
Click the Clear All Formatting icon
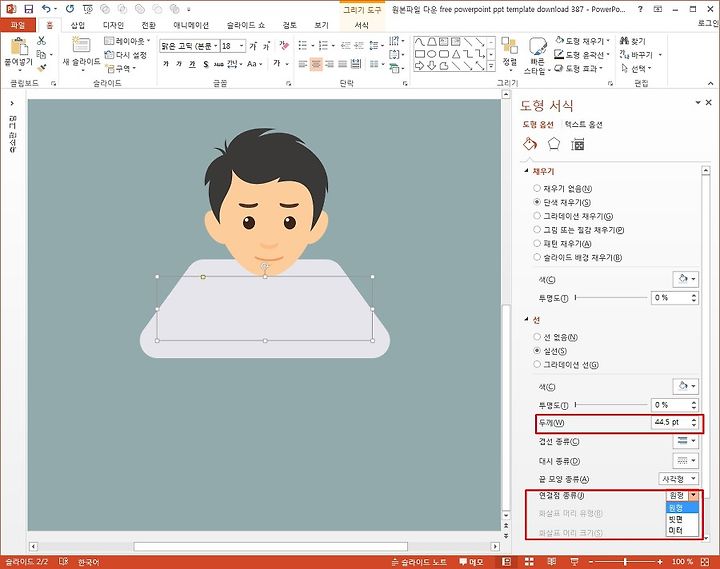tap(284, 45)
